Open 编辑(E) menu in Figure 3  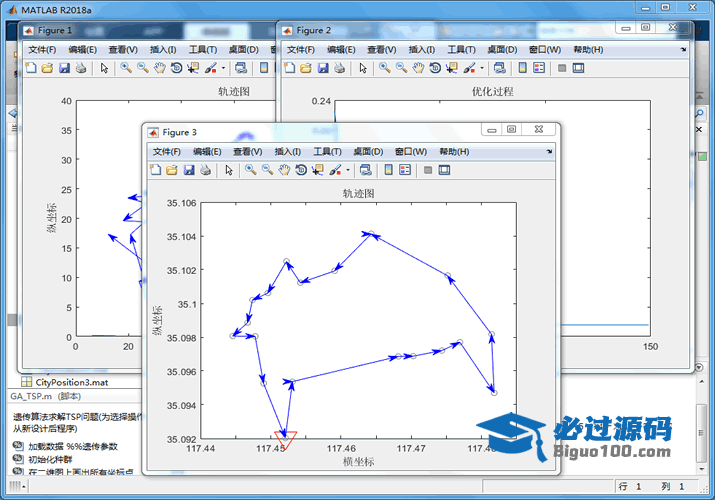207,151
